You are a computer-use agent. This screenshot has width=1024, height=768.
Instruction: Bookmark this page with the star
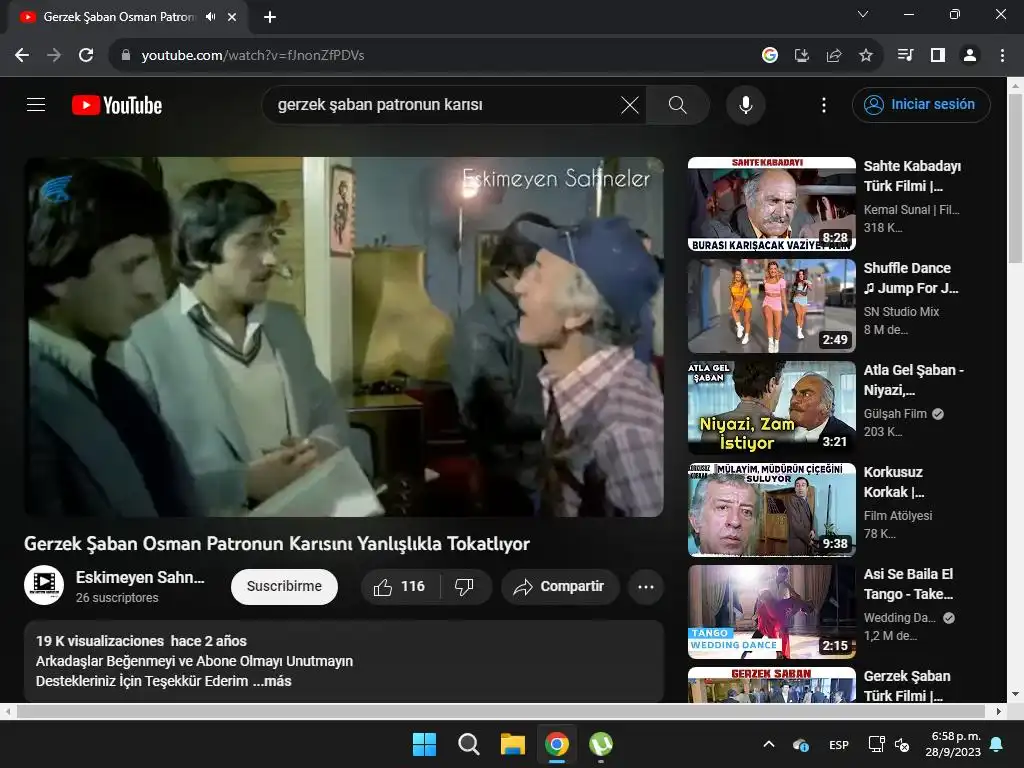pos(865,55)
